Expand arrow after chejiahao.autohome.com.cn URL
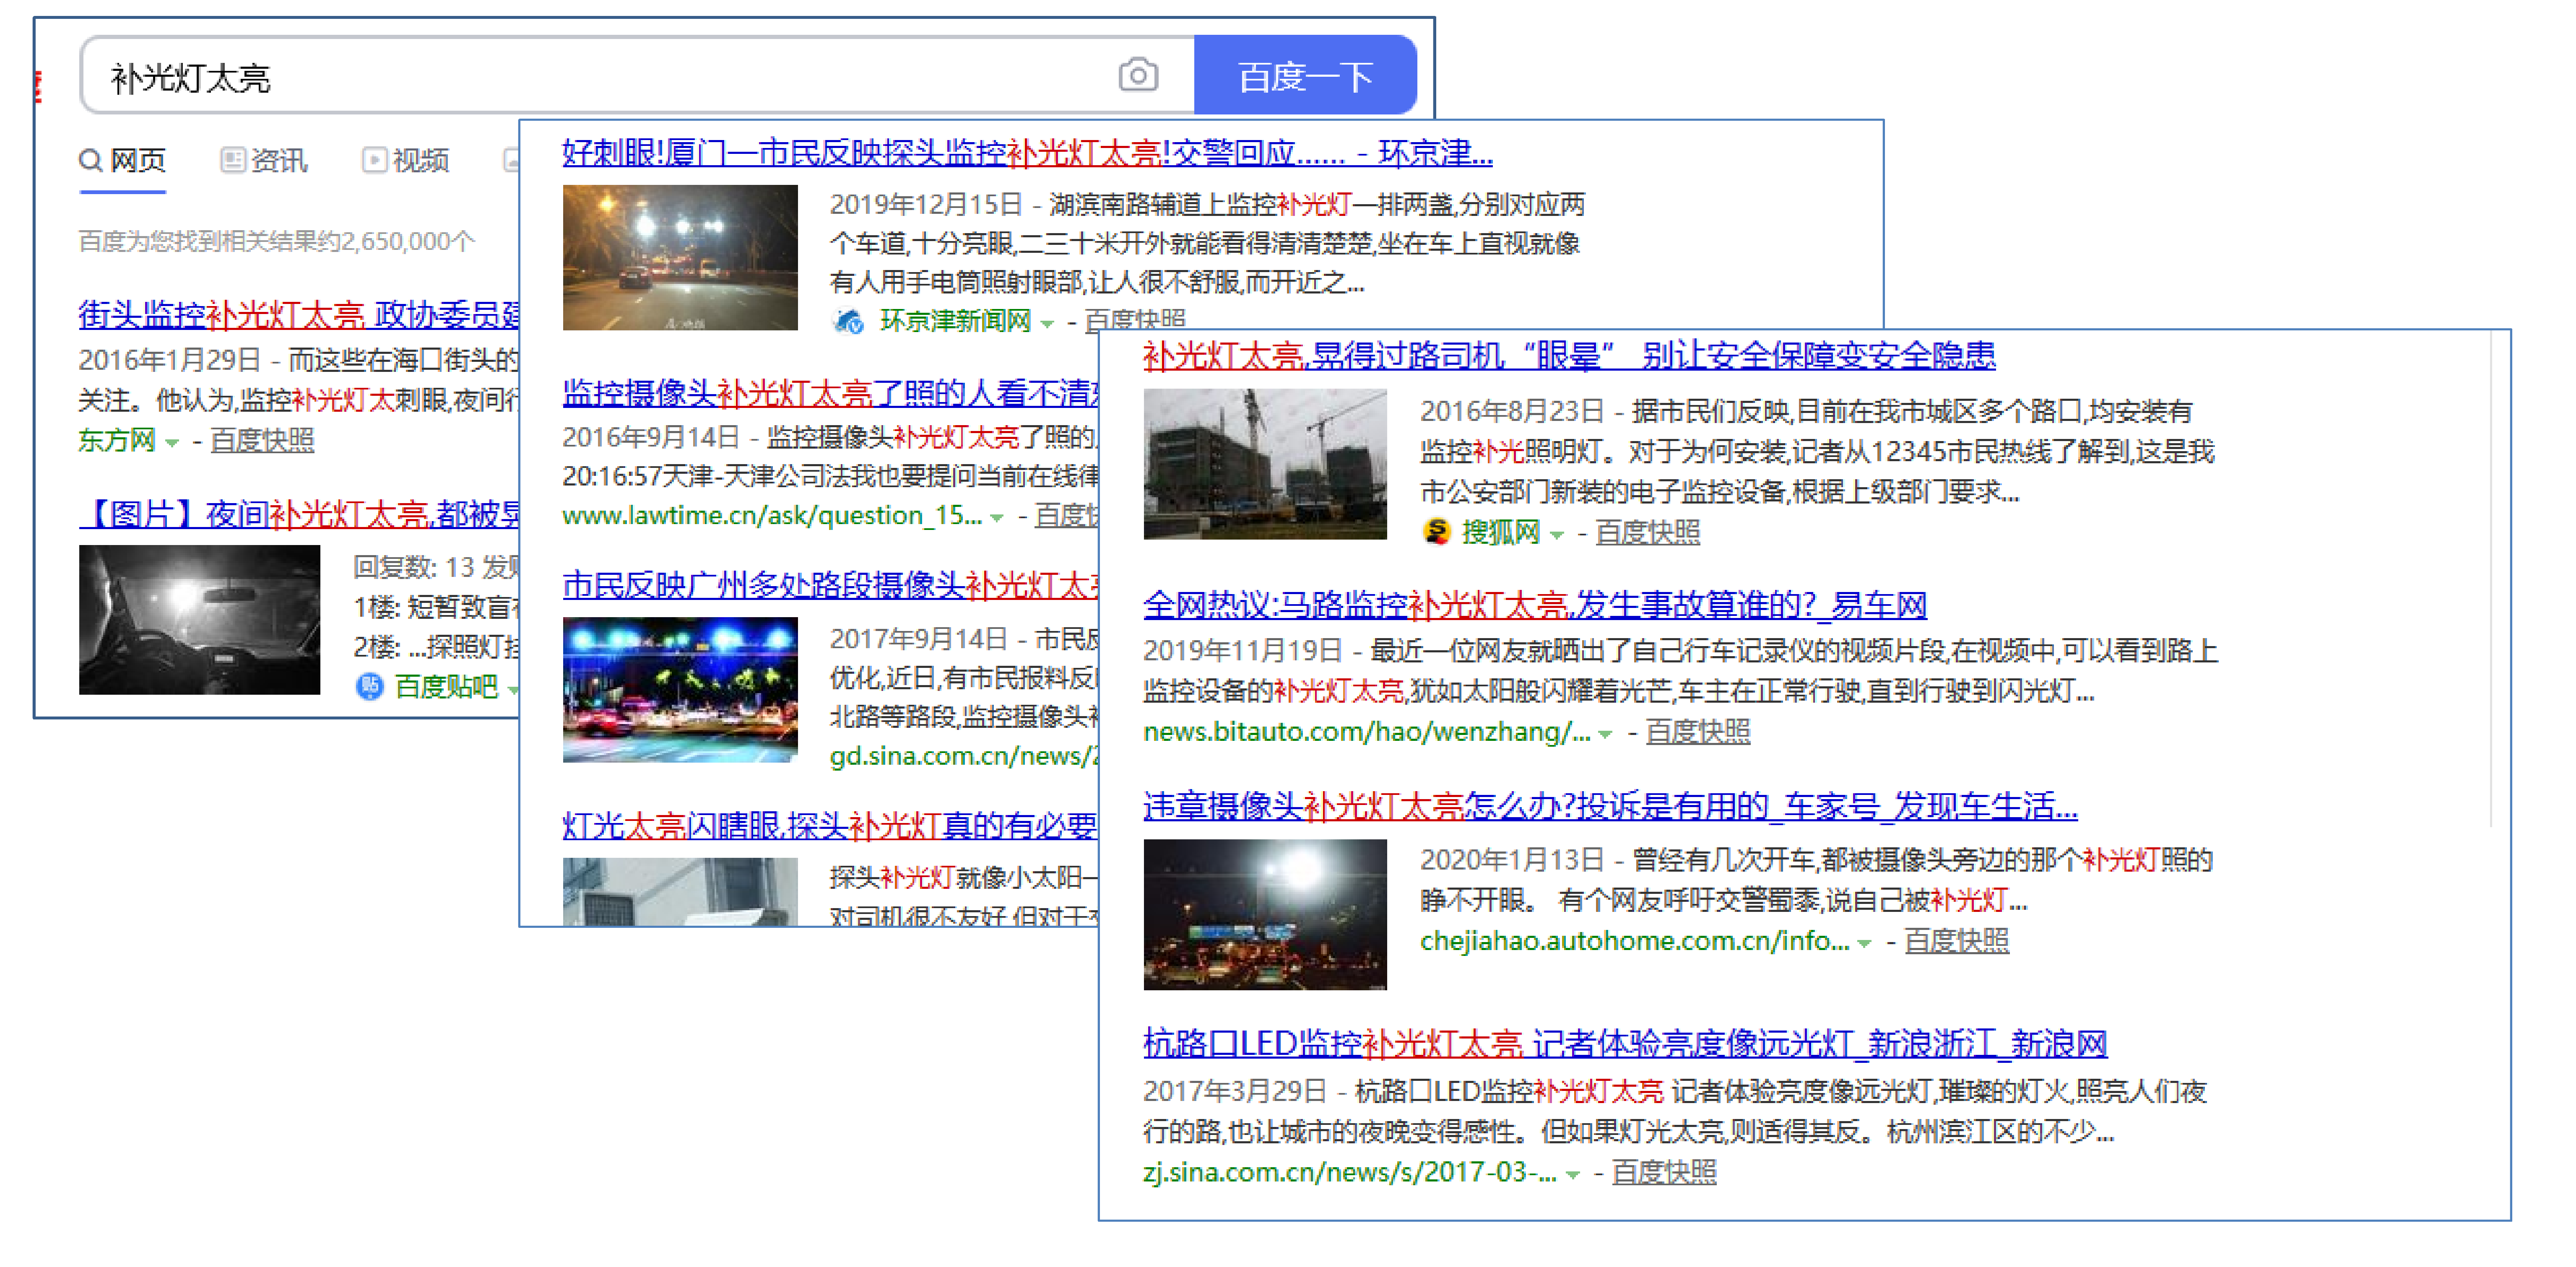Image resolution: width=2576 pixels, height=1267 pixels. 1863,943
